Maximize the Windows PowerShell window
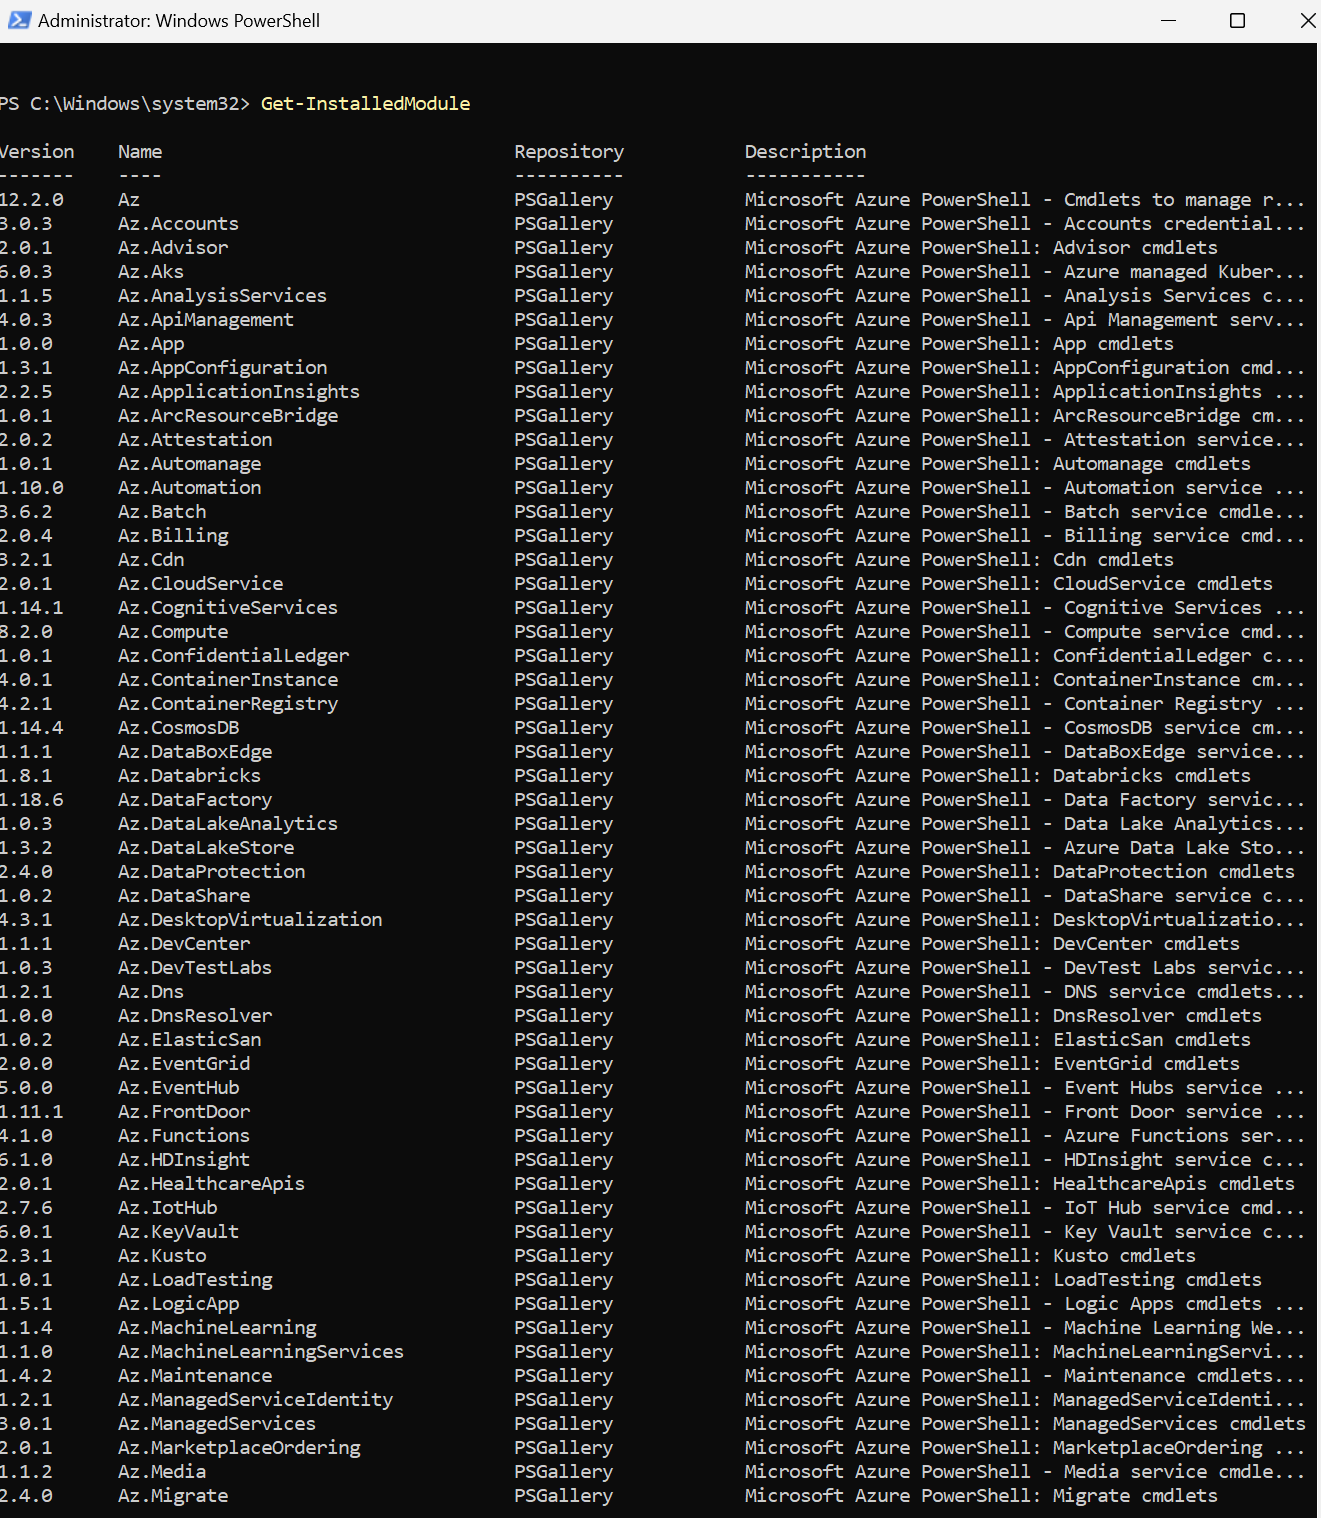Screen dimensions: 1321x1518 [x=1237, y=21]
